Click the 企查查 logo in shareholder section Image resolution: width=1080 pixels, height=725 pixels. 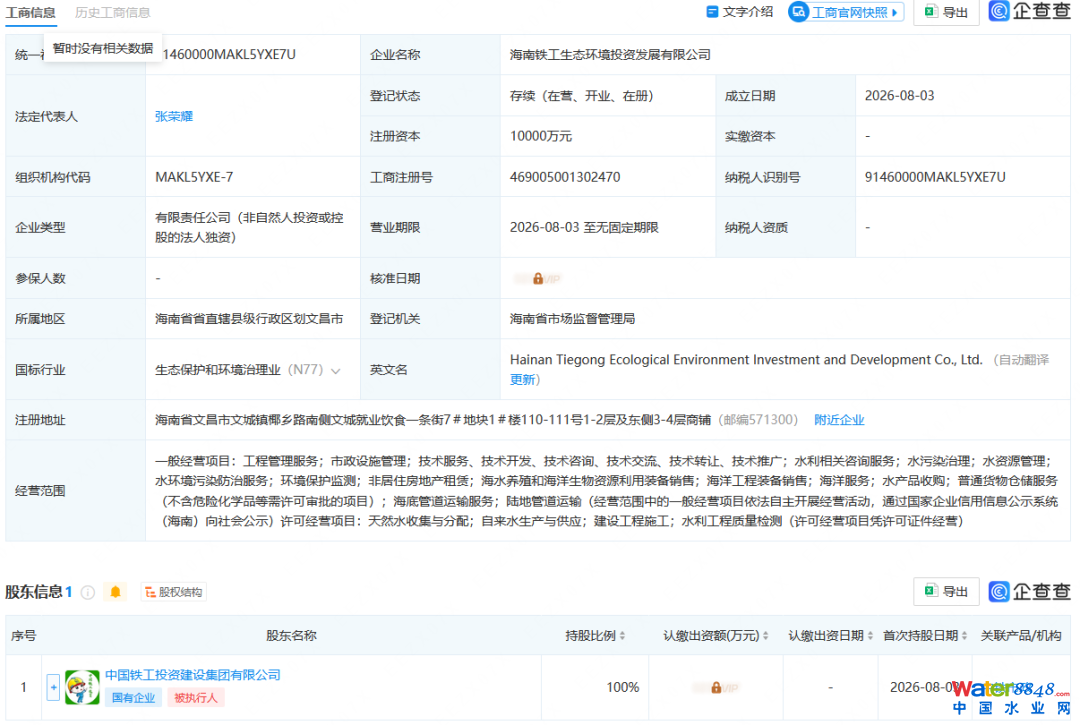click(x=1030, y=591)
